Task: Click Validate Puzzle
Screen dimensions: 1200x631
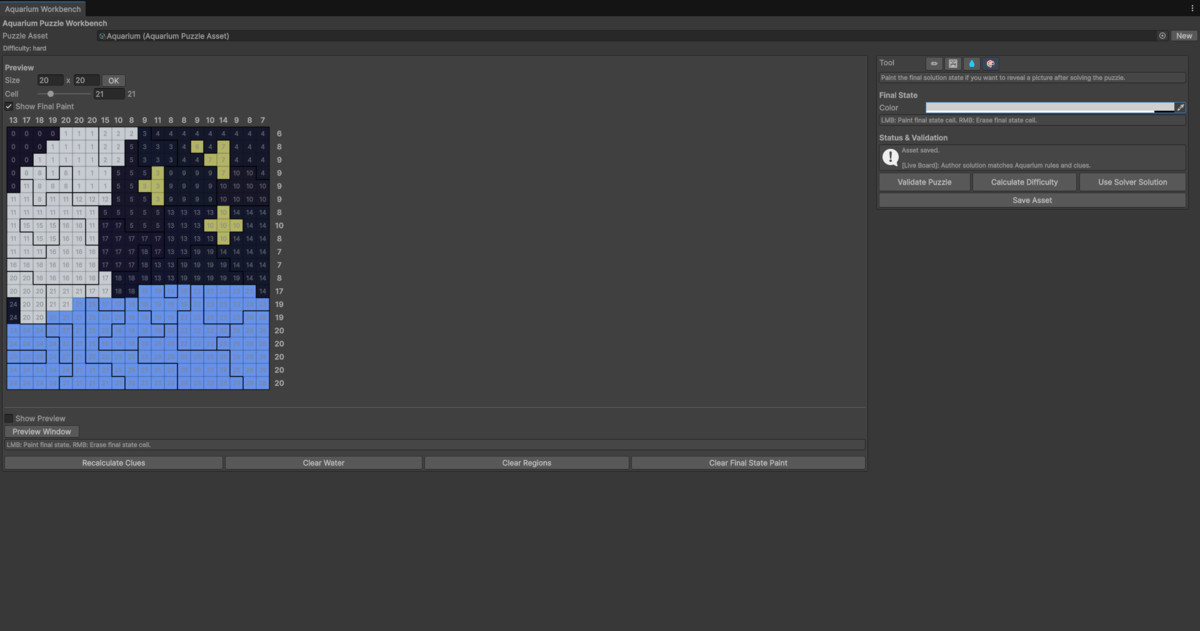Action: tap(927, 182)
